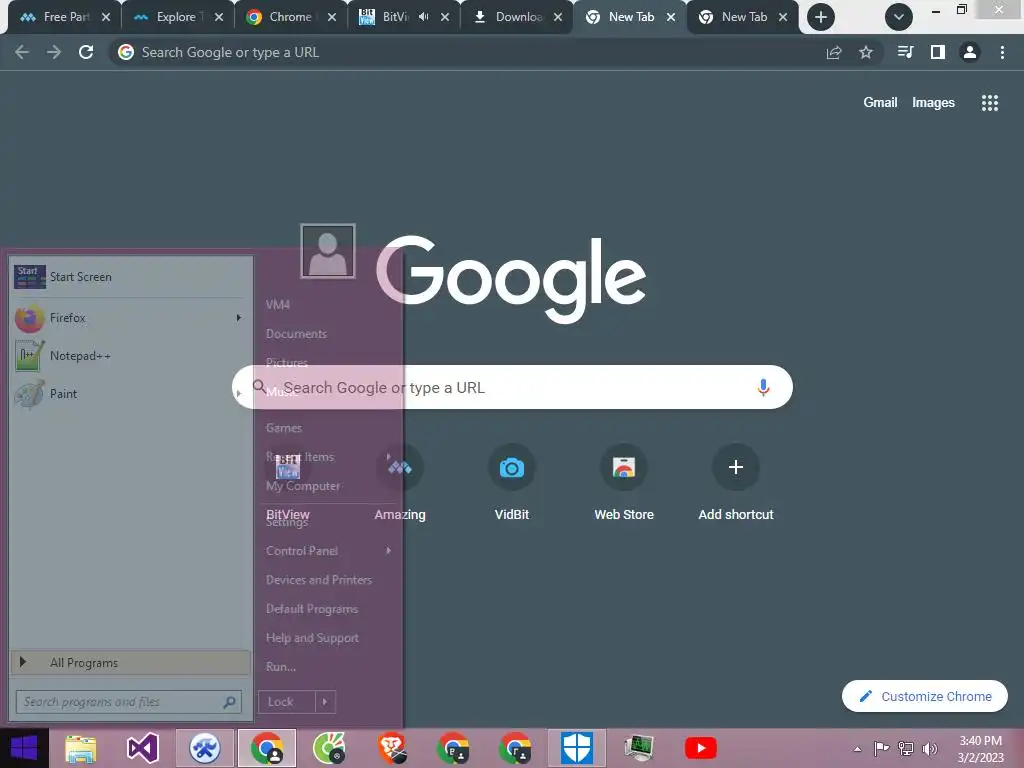Open Default Programs entry

312,609
